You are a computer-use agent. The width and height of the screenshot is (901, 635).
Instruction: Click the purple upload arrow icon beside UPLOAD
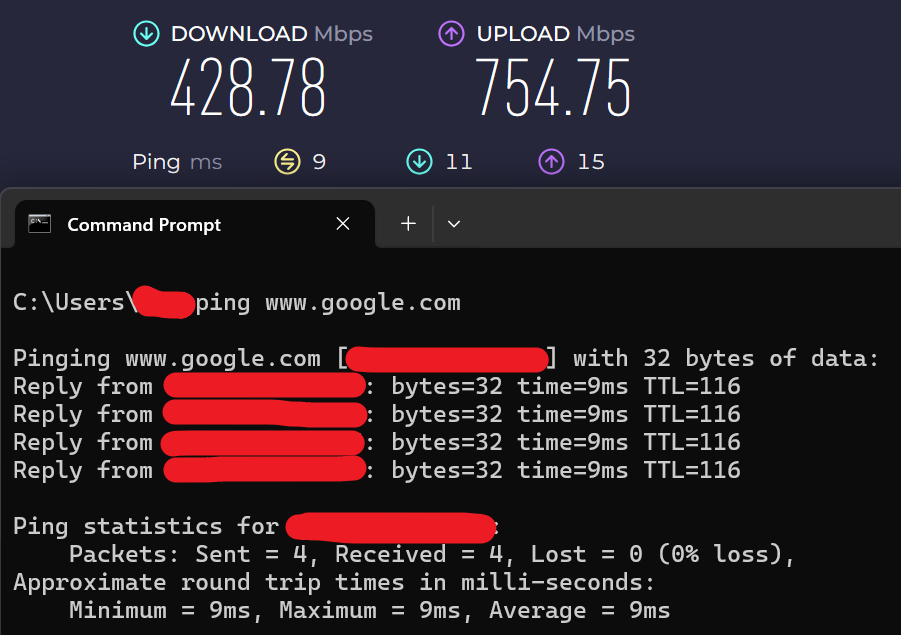[x=452, y=34]
